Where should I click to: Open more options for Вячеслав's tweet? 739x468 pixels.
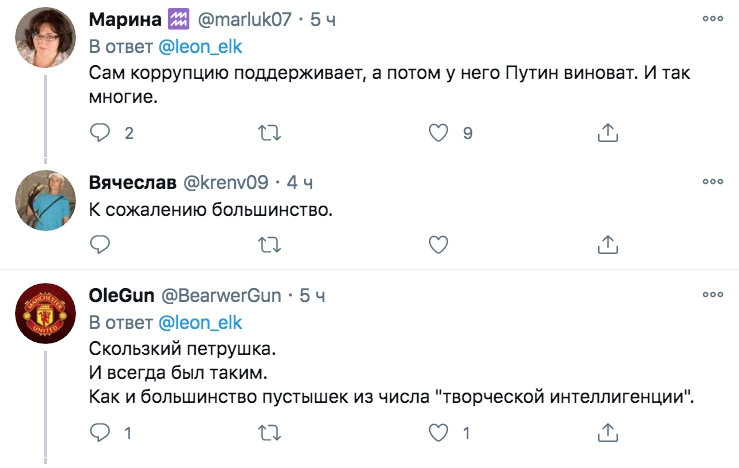point(712,181)
